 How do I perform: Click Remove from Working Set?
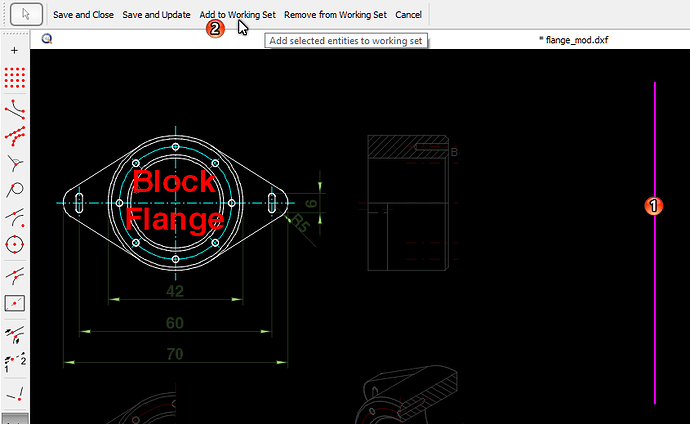335,15
